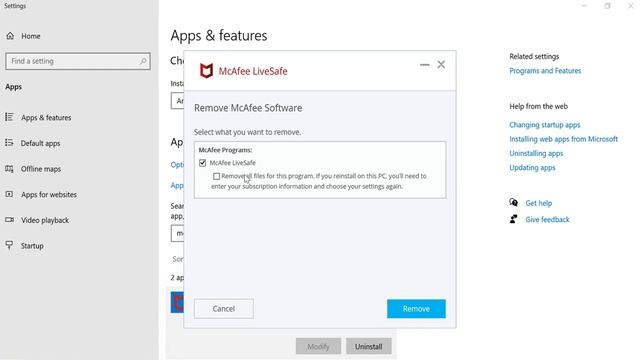
Task: Click the Apps & features page heading
Action: 219,36
